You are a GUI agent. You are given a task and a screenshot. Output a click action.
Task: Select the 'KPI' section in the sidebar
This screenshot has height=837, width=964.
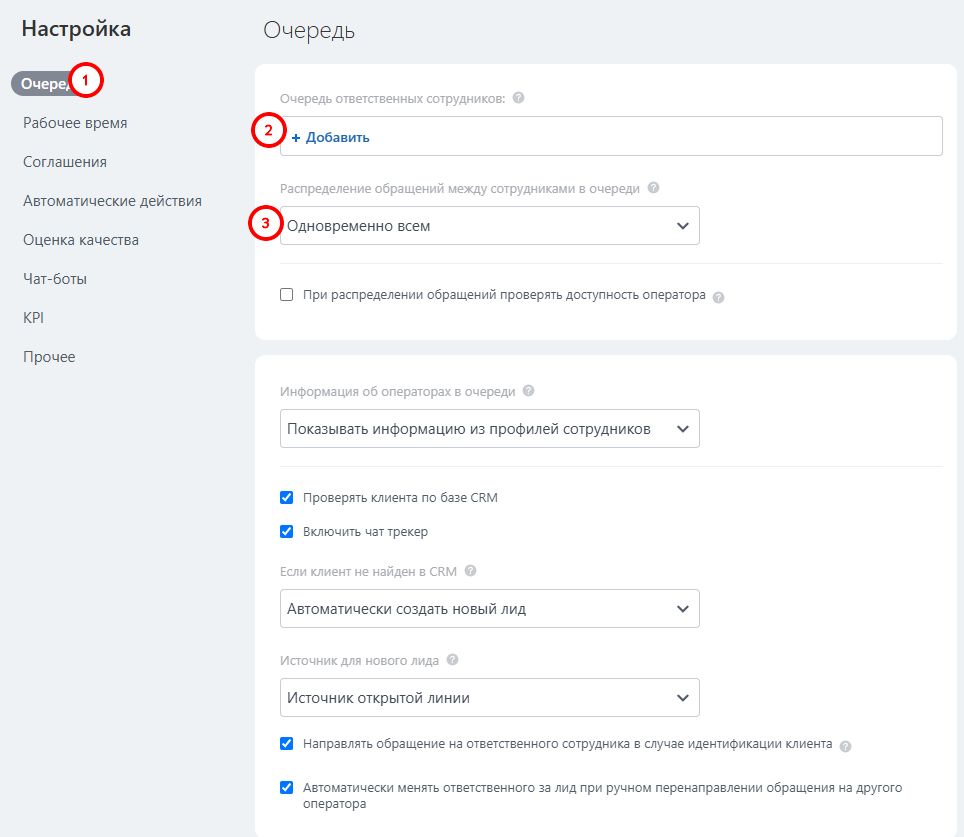tap(33, 317)
